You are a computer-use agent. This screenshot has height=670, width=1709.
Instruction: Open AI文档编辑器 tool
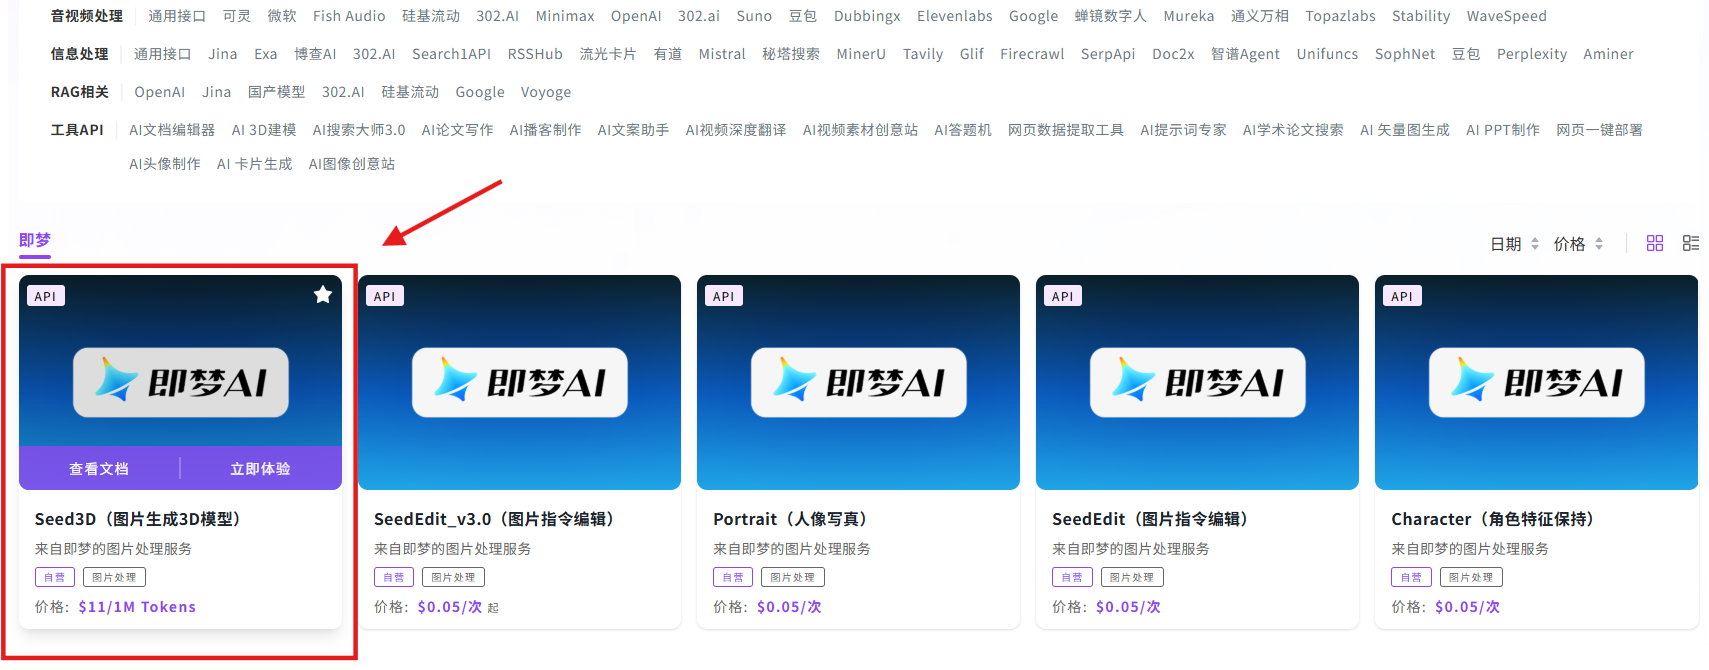(172, 130)
